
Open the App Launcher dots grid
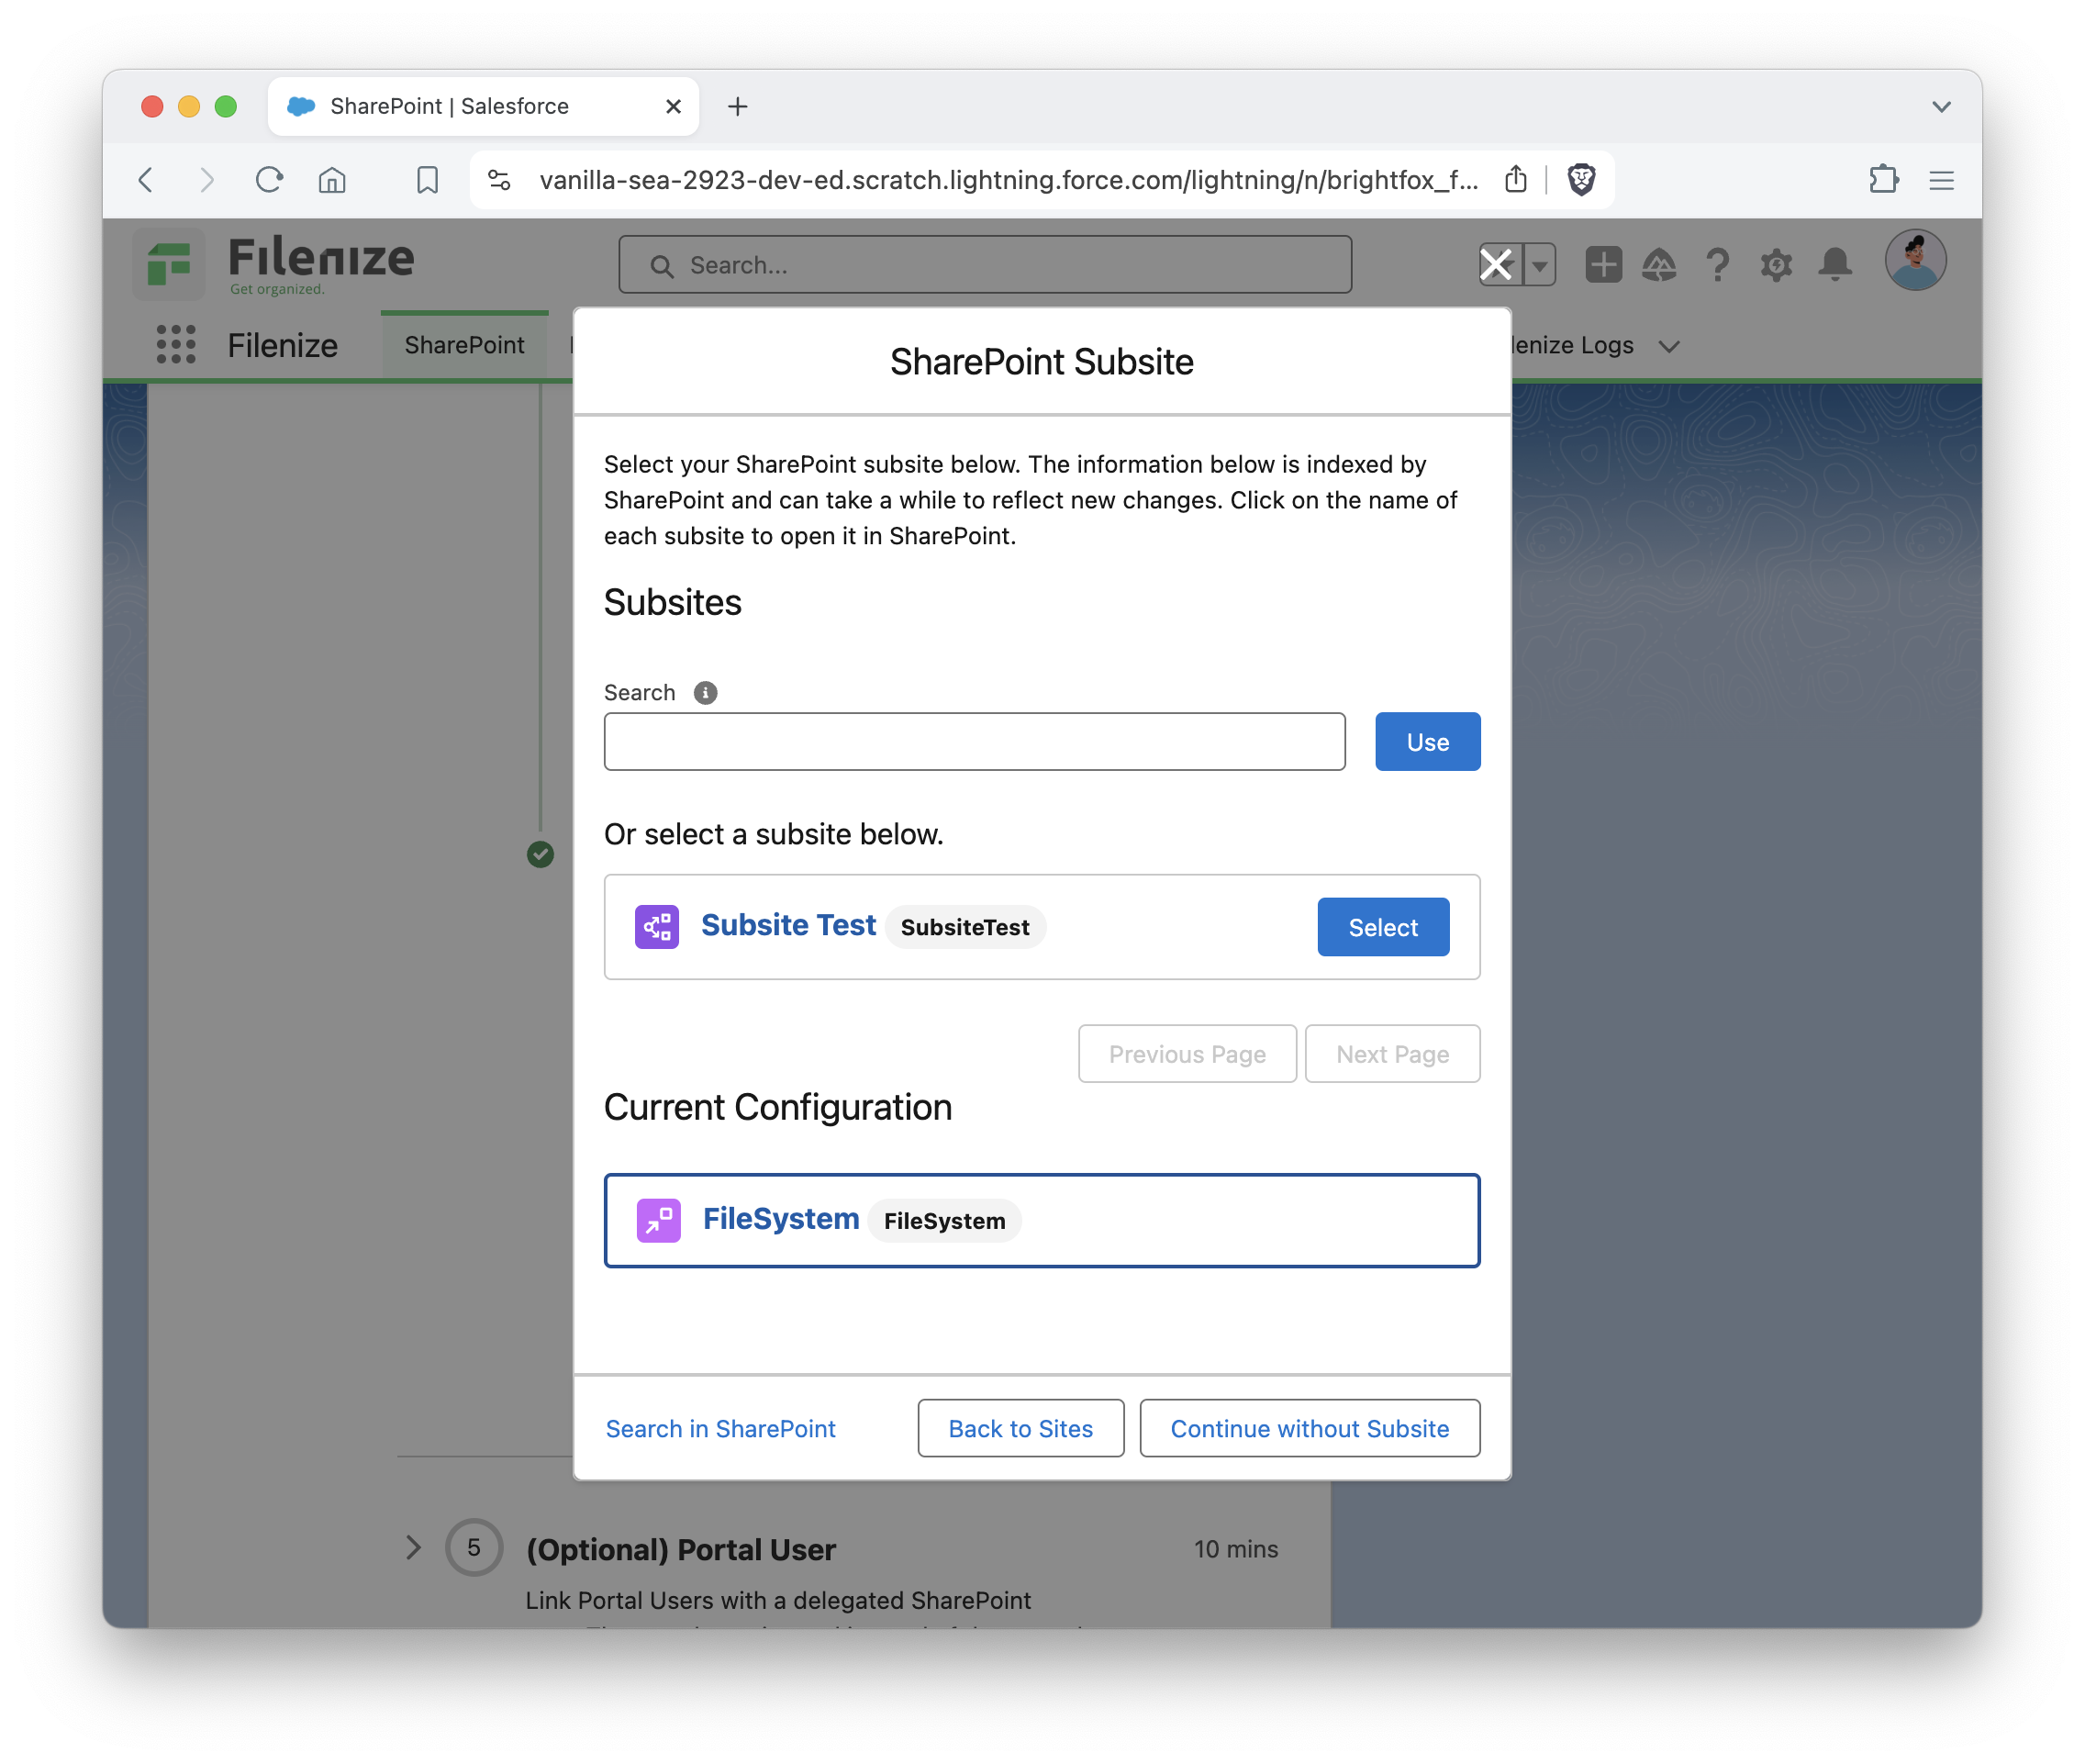point(176,345)
